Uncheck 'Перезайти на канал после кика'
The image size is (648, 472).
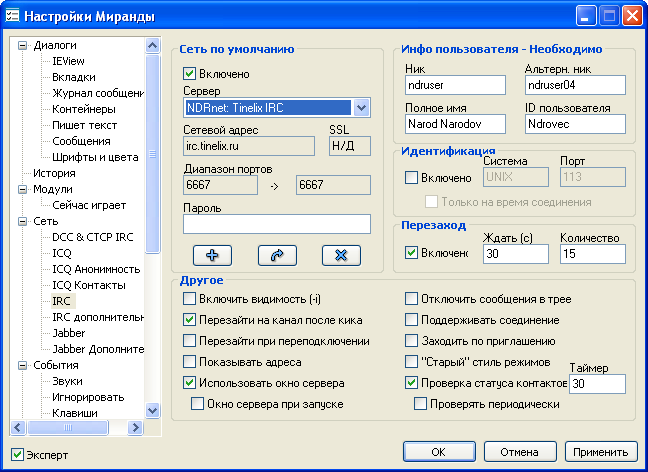[191, 320]
